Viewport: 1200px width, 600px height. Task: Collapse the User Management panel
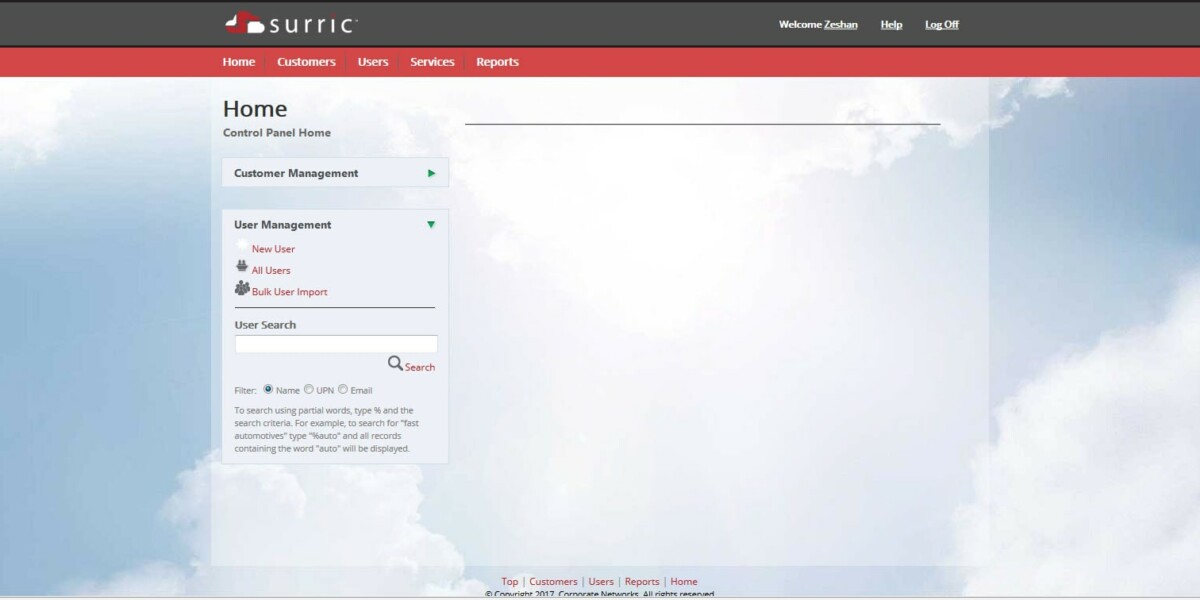(x=430, y=224)
